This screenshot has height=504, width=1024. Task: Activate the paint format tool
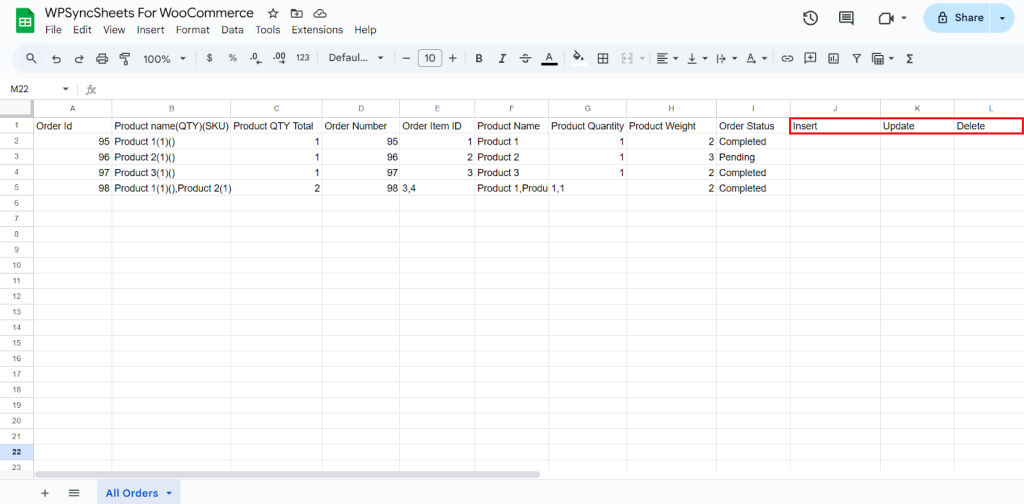(x=125, y=59)
